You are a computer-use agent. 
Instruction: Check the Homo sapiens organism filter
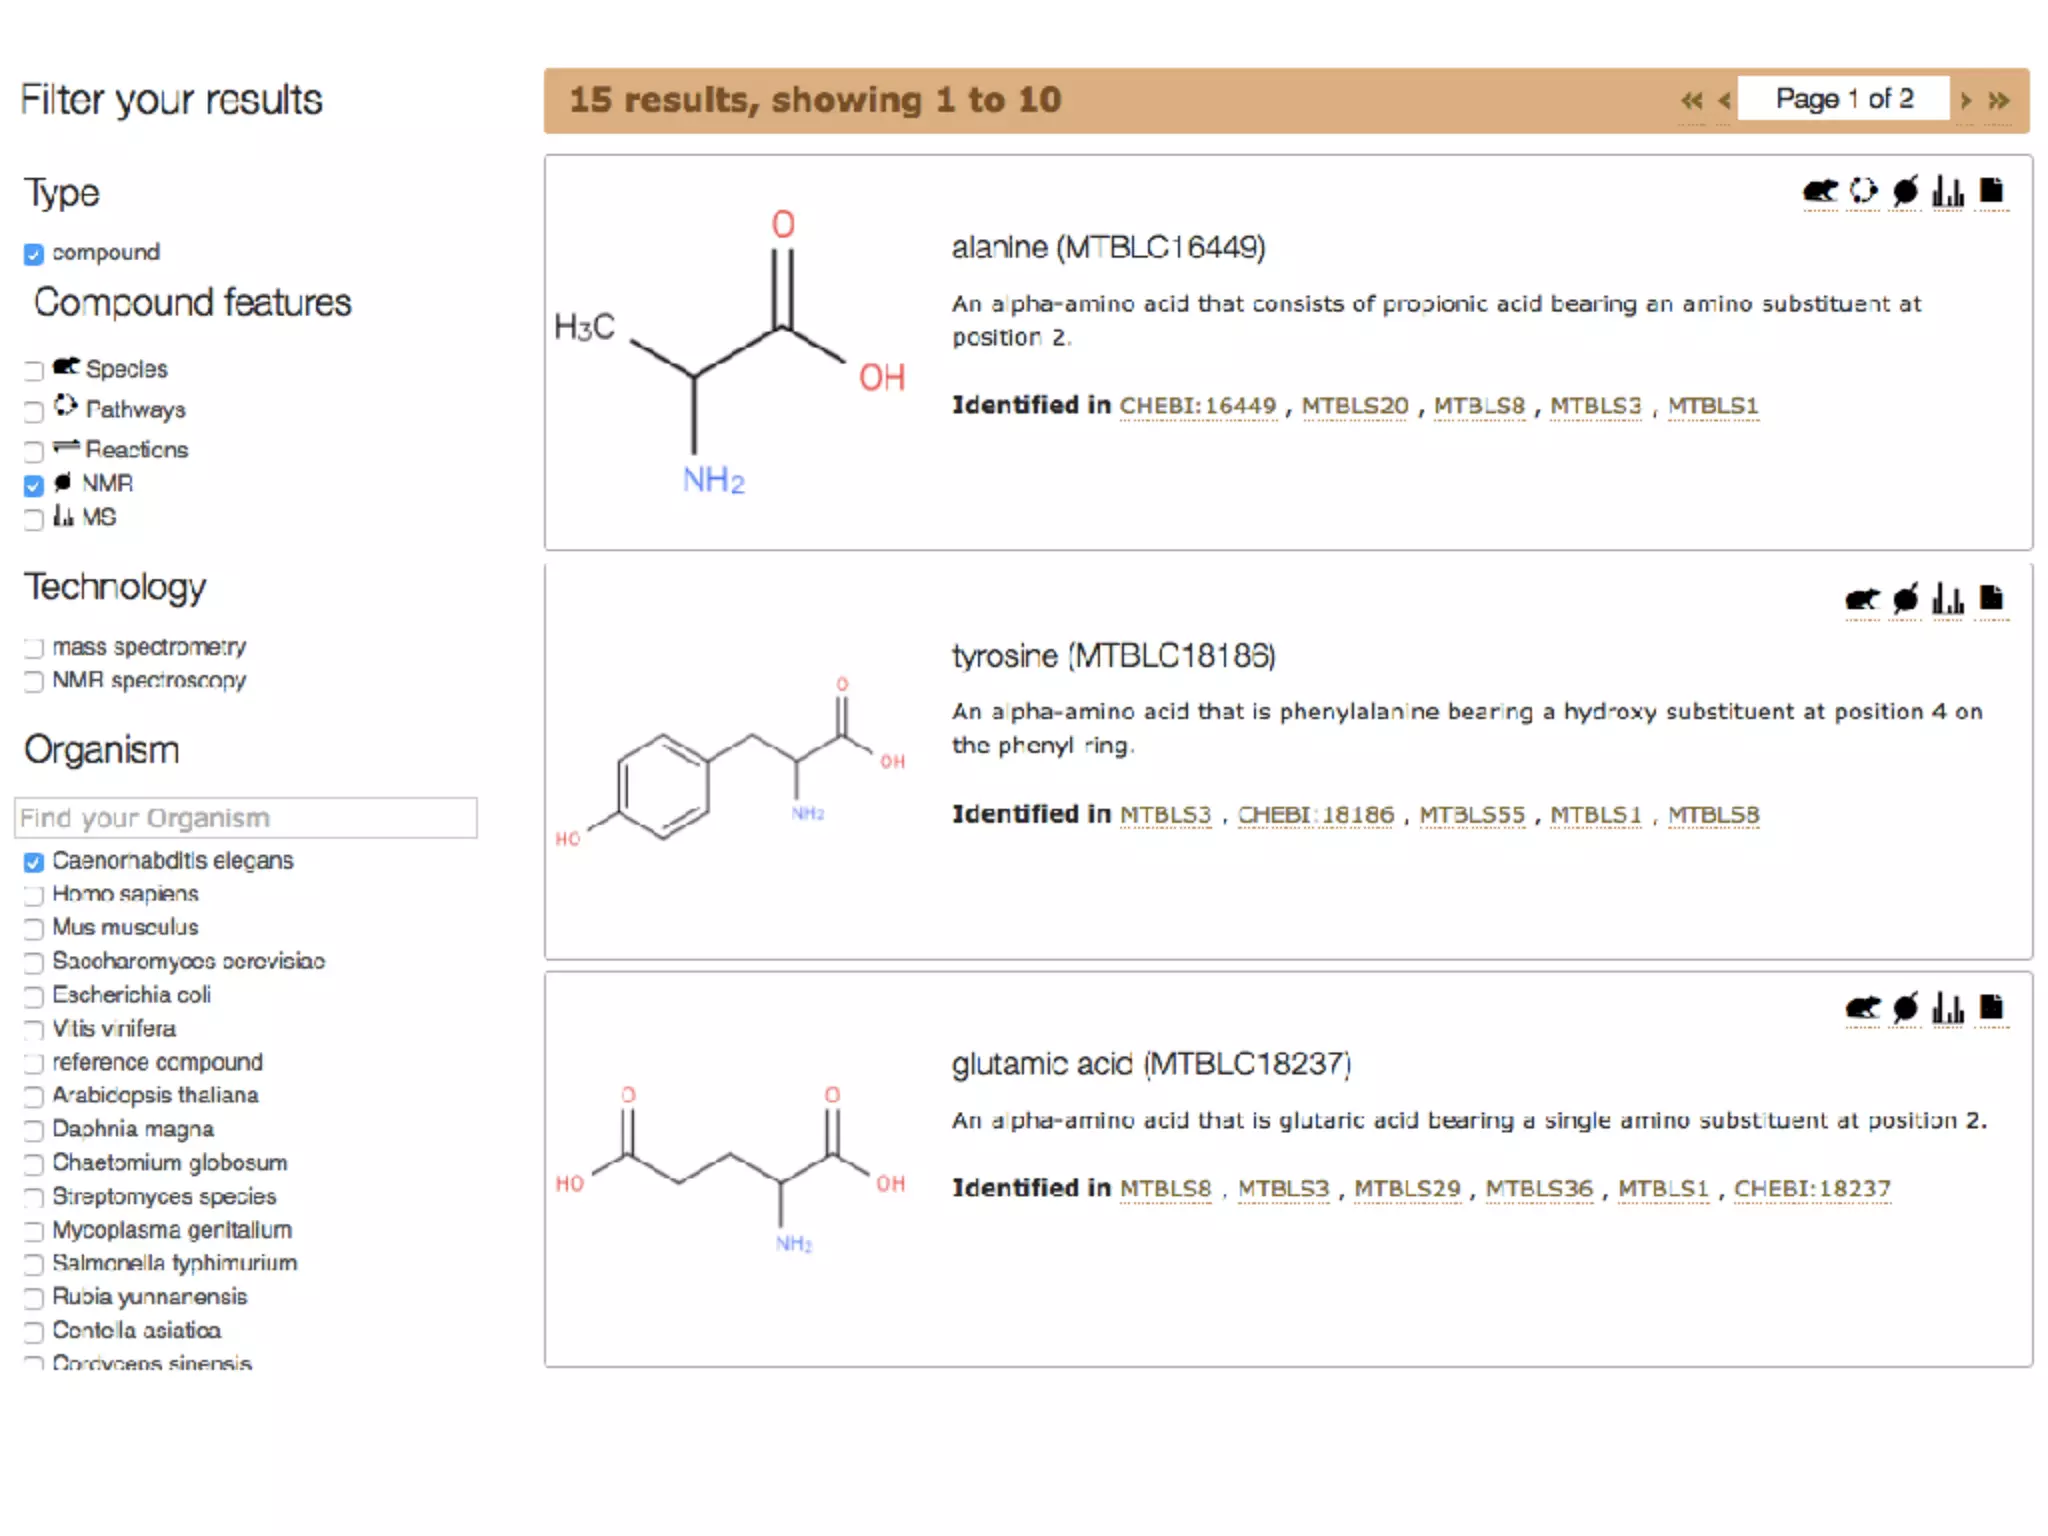[x=34, y=895]
